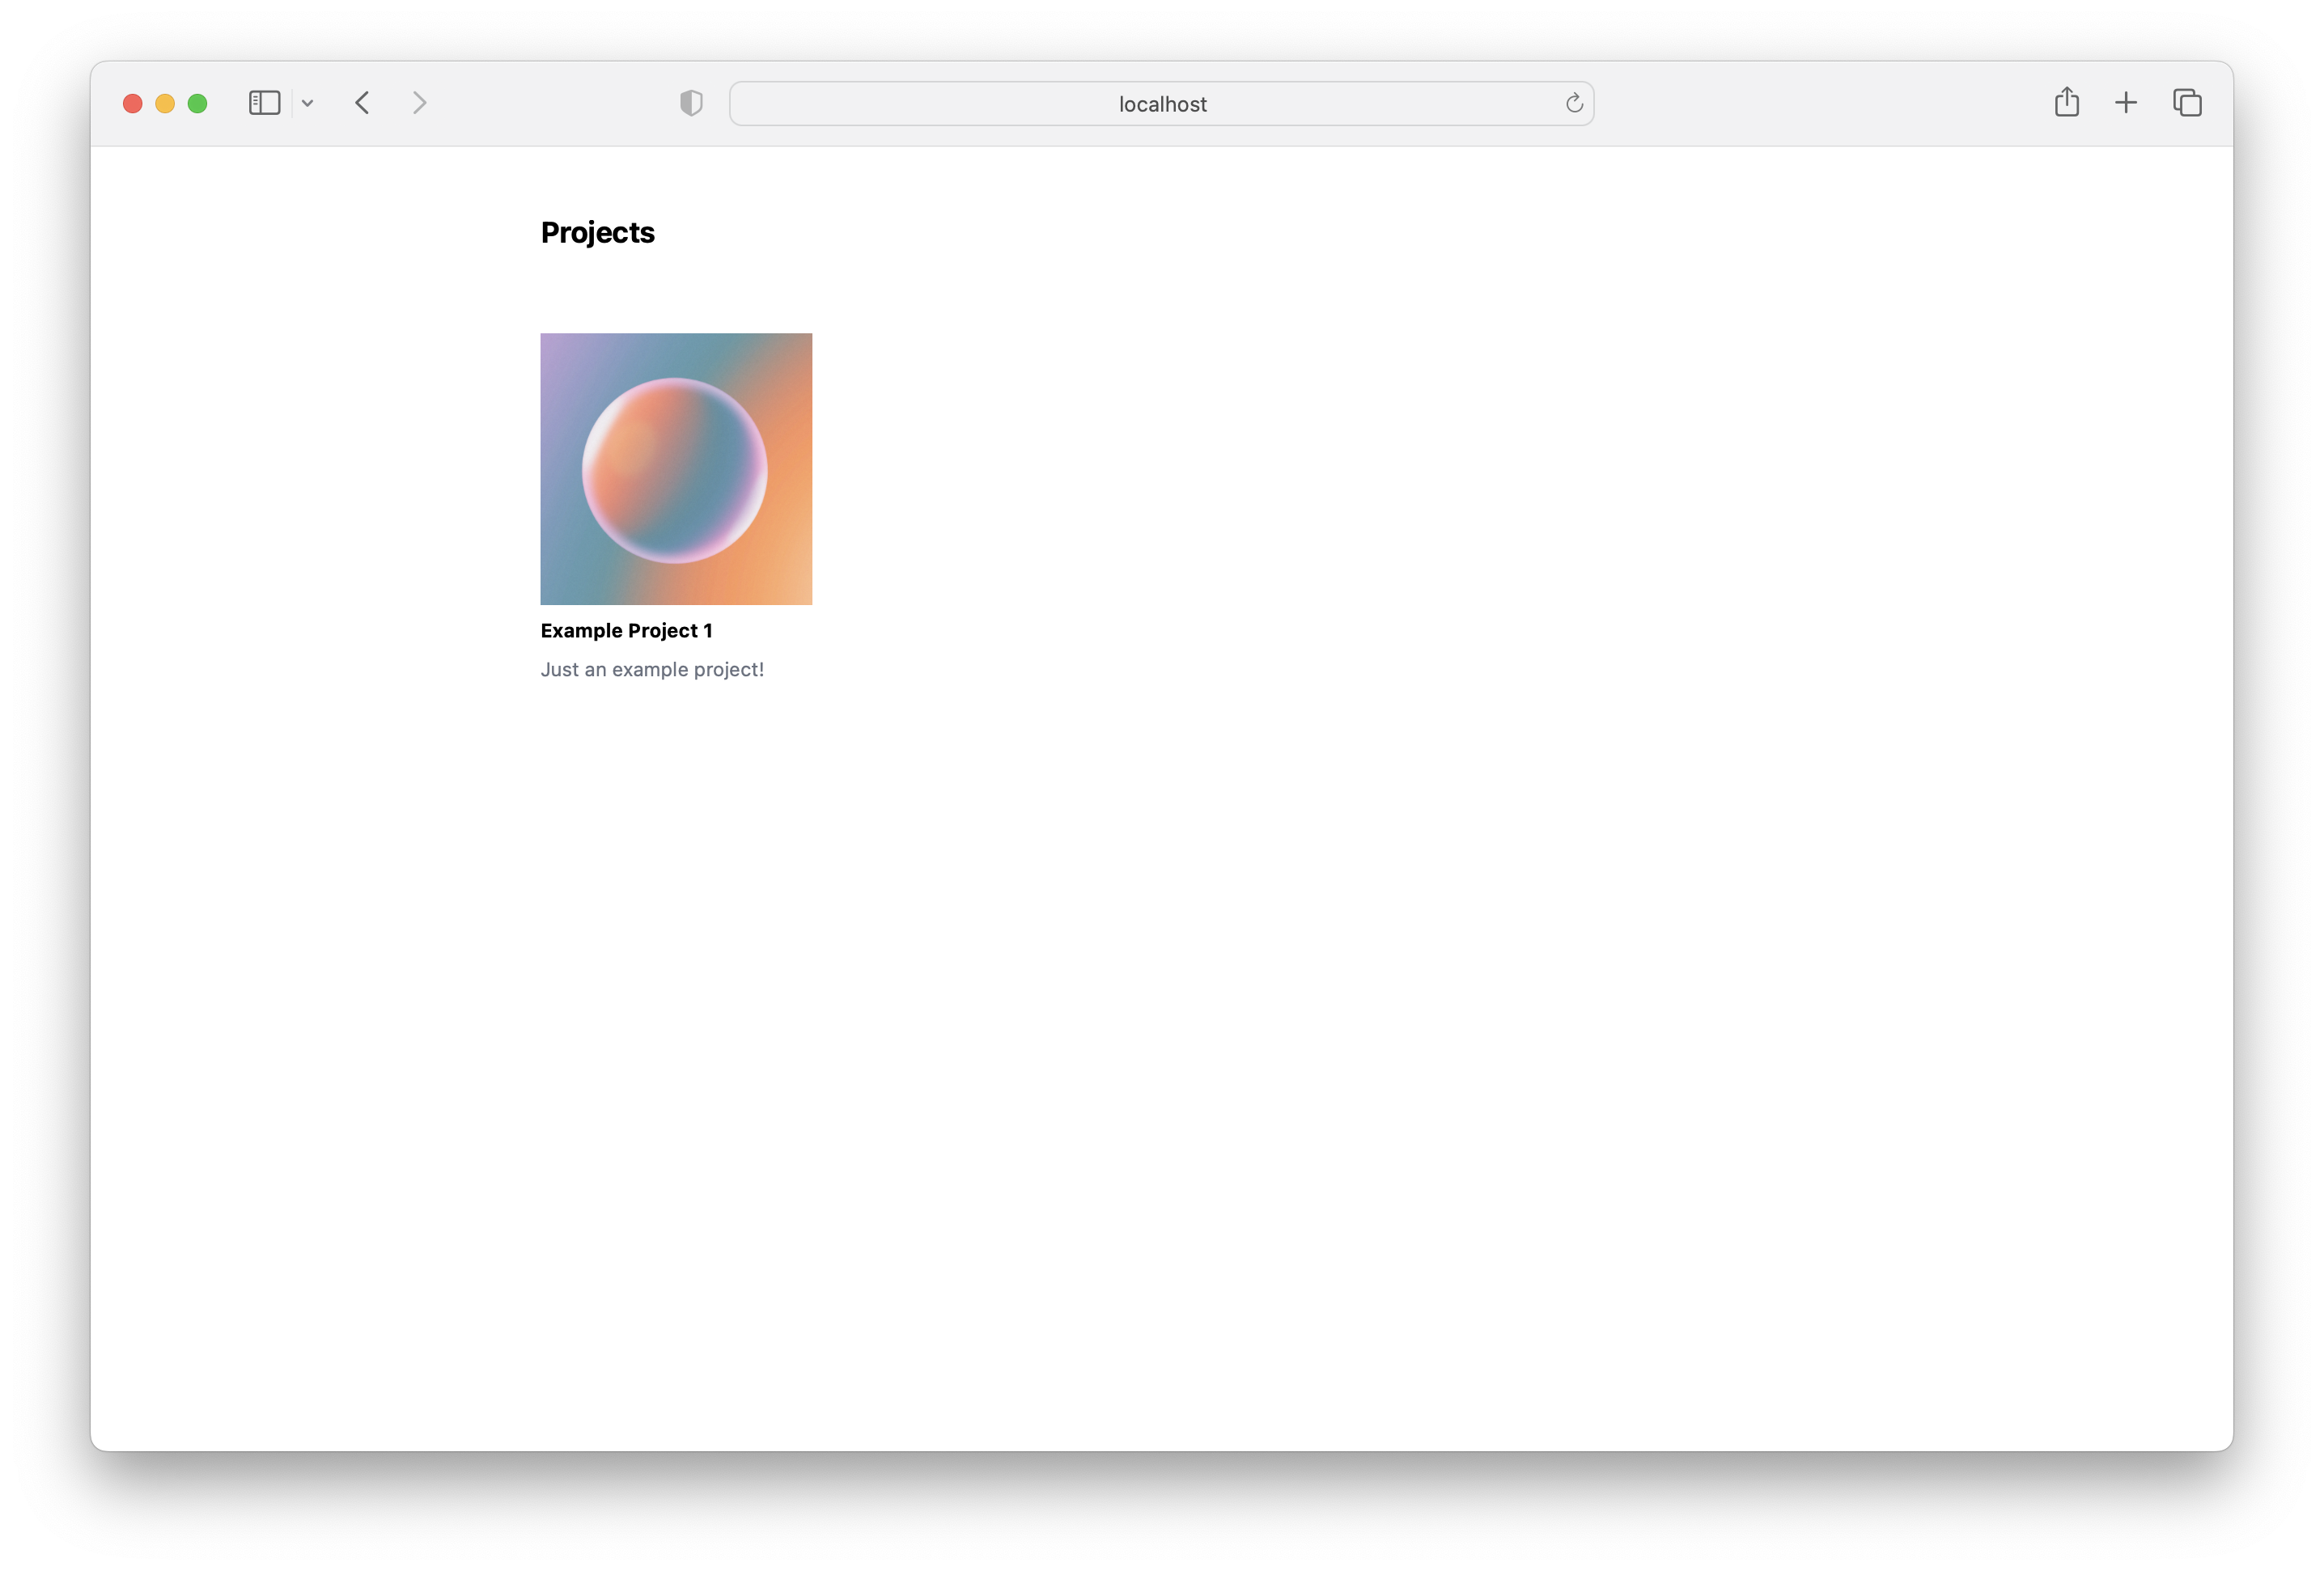
Task: Open the sidebar options chevron
Action: [x=307, y=102]
